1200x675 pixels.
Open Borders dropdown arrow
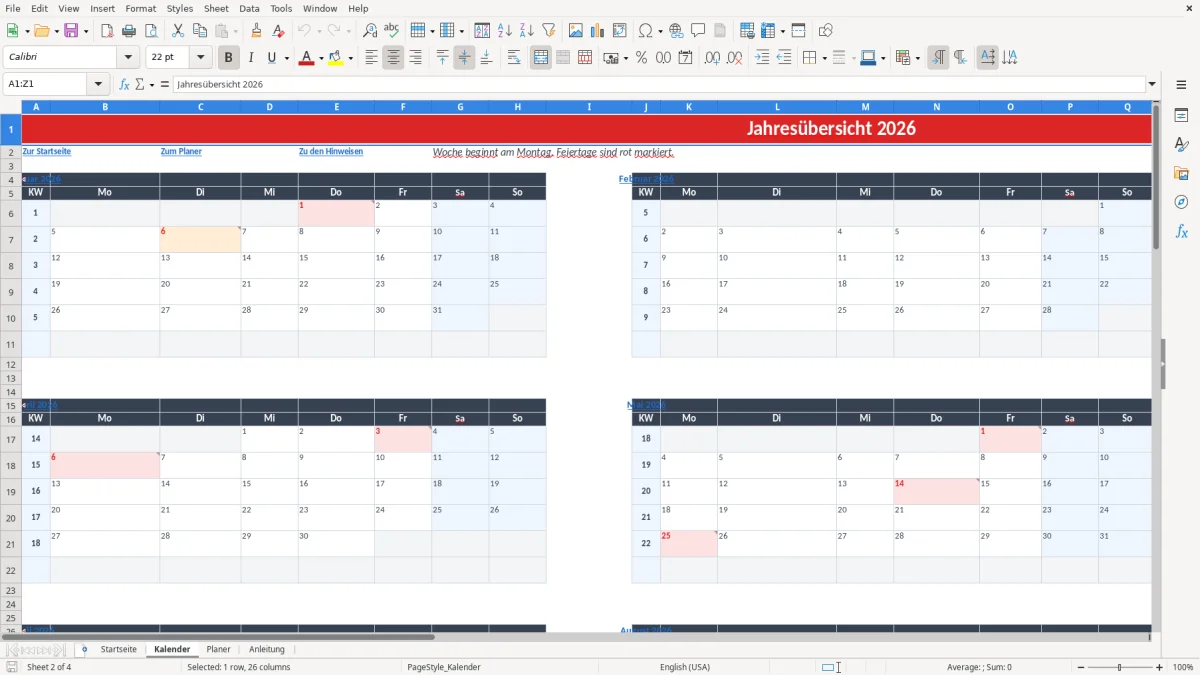pyautogui.click(x=823, y=58)
